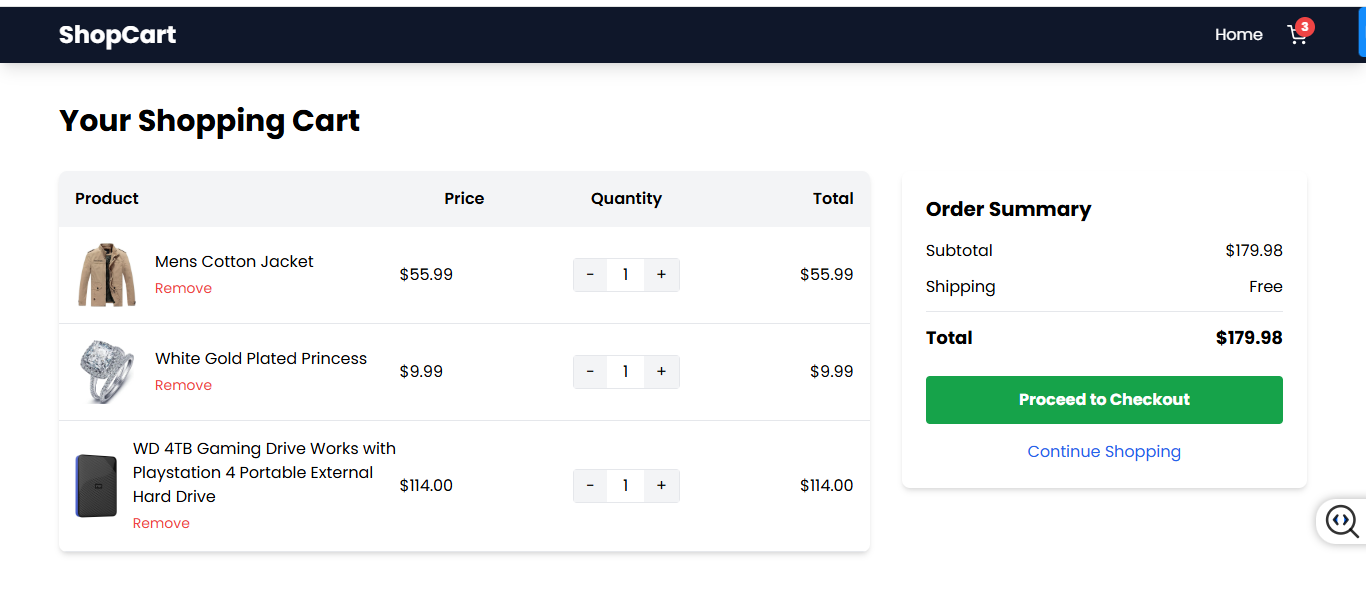Viewport: 1366px width, 611px height.
Task: Increase quantity of Mens Cotton Jacket
Action: pyautogui.click(x=661, y=275)
